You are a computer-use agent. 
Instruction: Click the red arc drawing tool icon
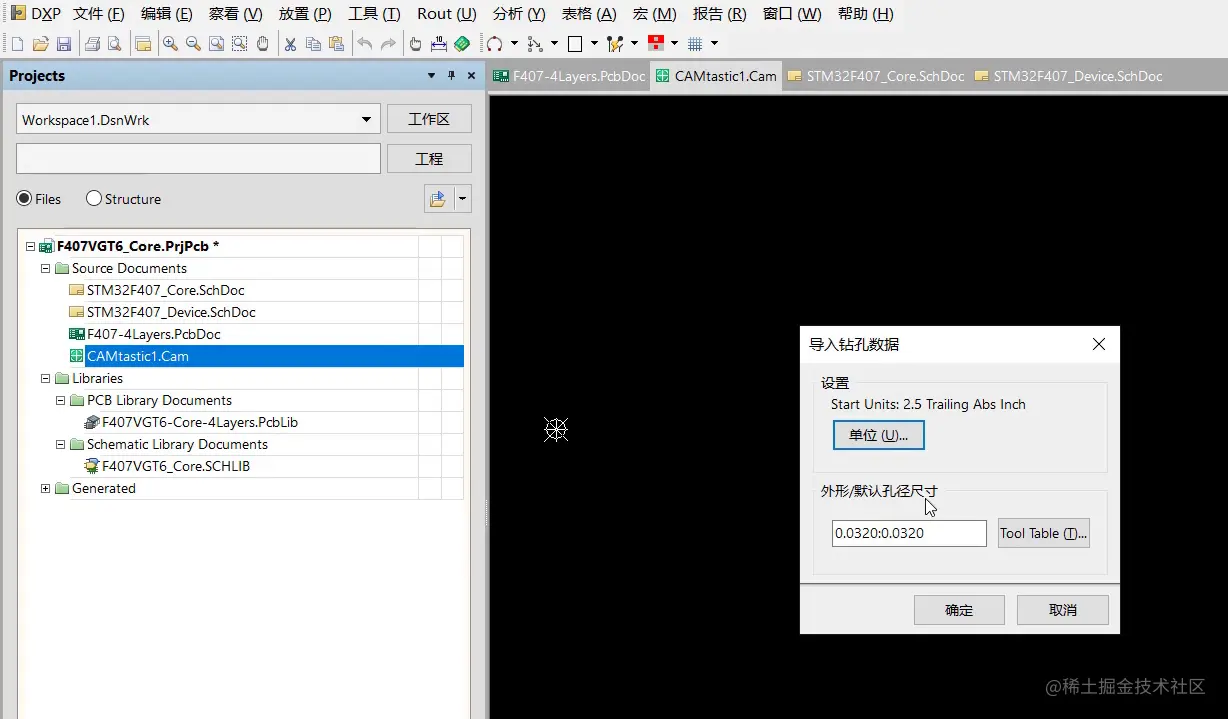point(494,44)
